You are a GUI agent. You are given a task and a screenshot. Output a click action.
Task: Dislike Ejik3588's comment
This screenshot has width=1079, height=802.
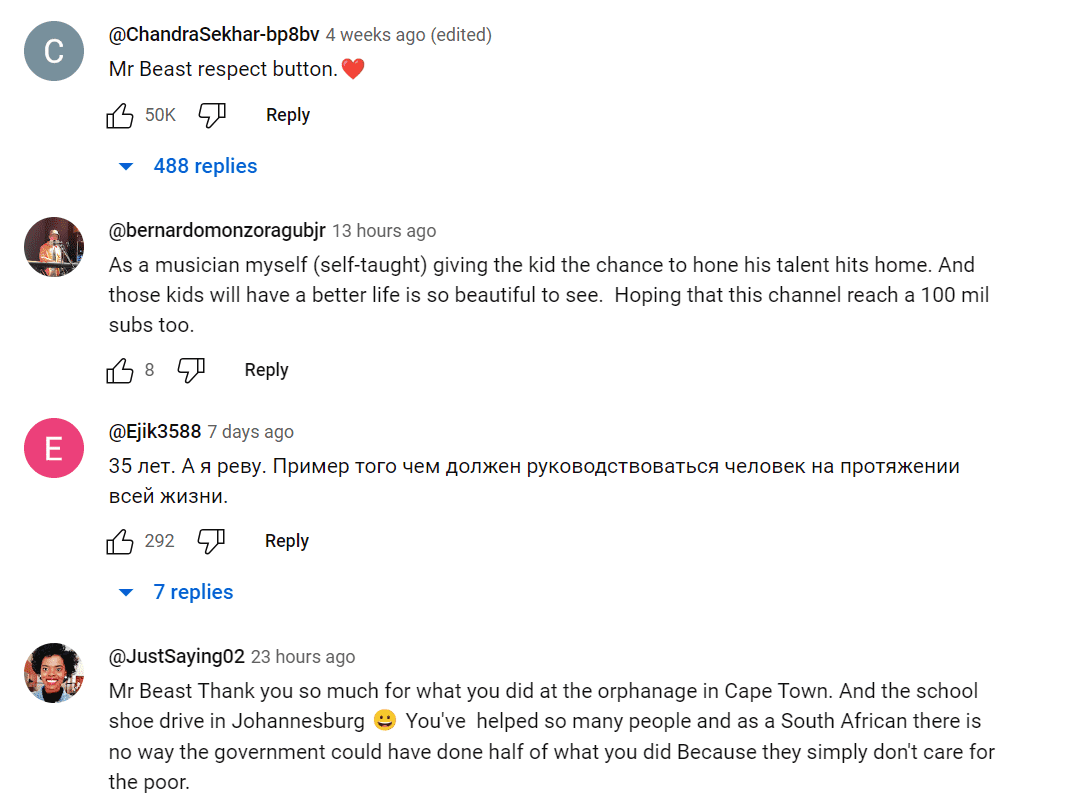(212, 542)
